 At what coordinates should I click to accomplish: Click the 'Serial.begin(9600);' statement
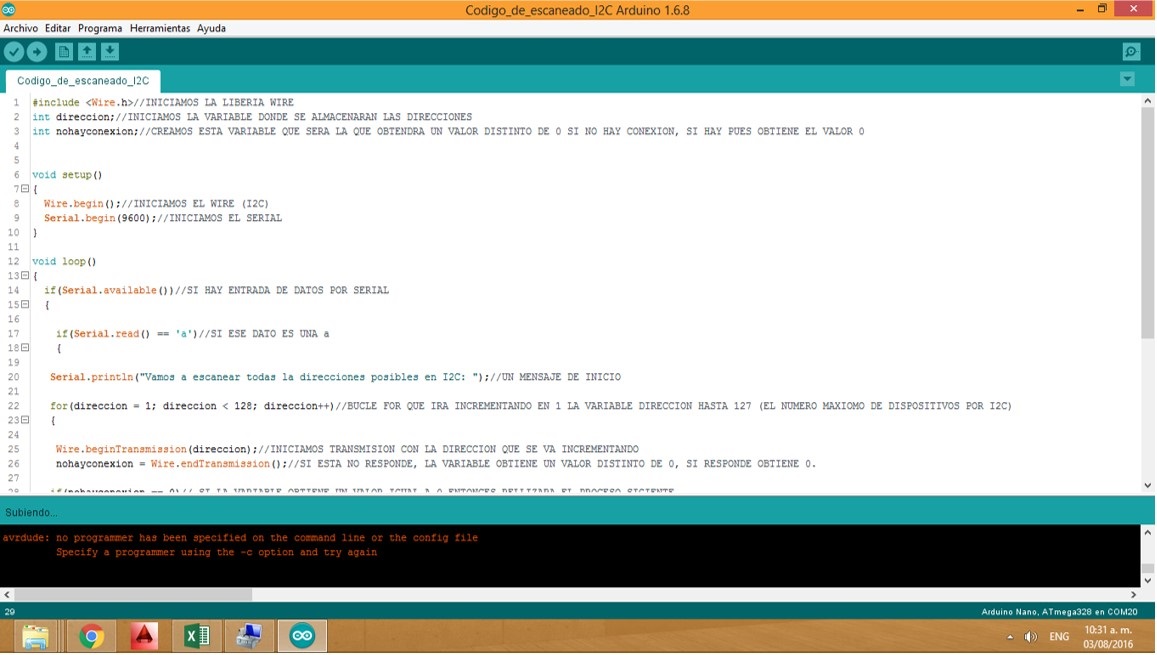click(162, 218)
